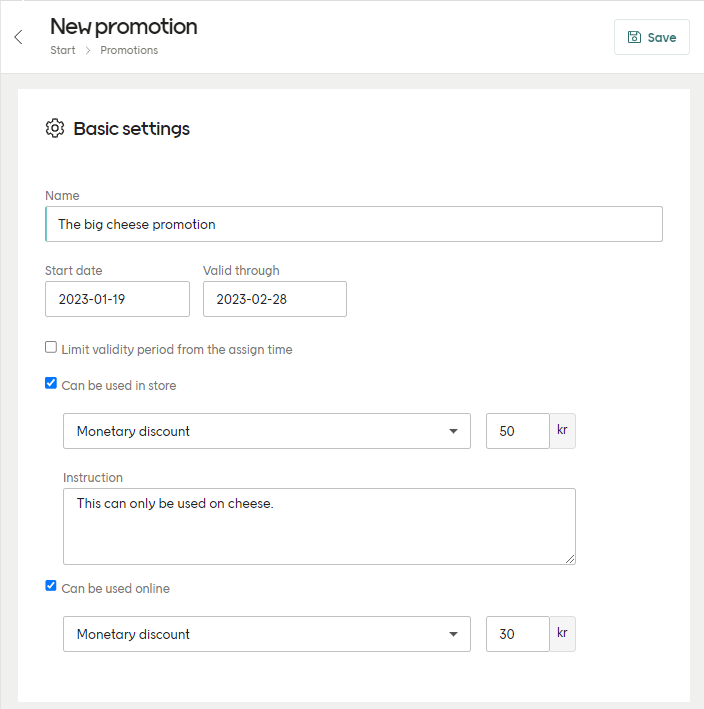This screenshot has width=704, height=709.
Task: Click the Instruction textarea resize handle
Action: point(570,559)
